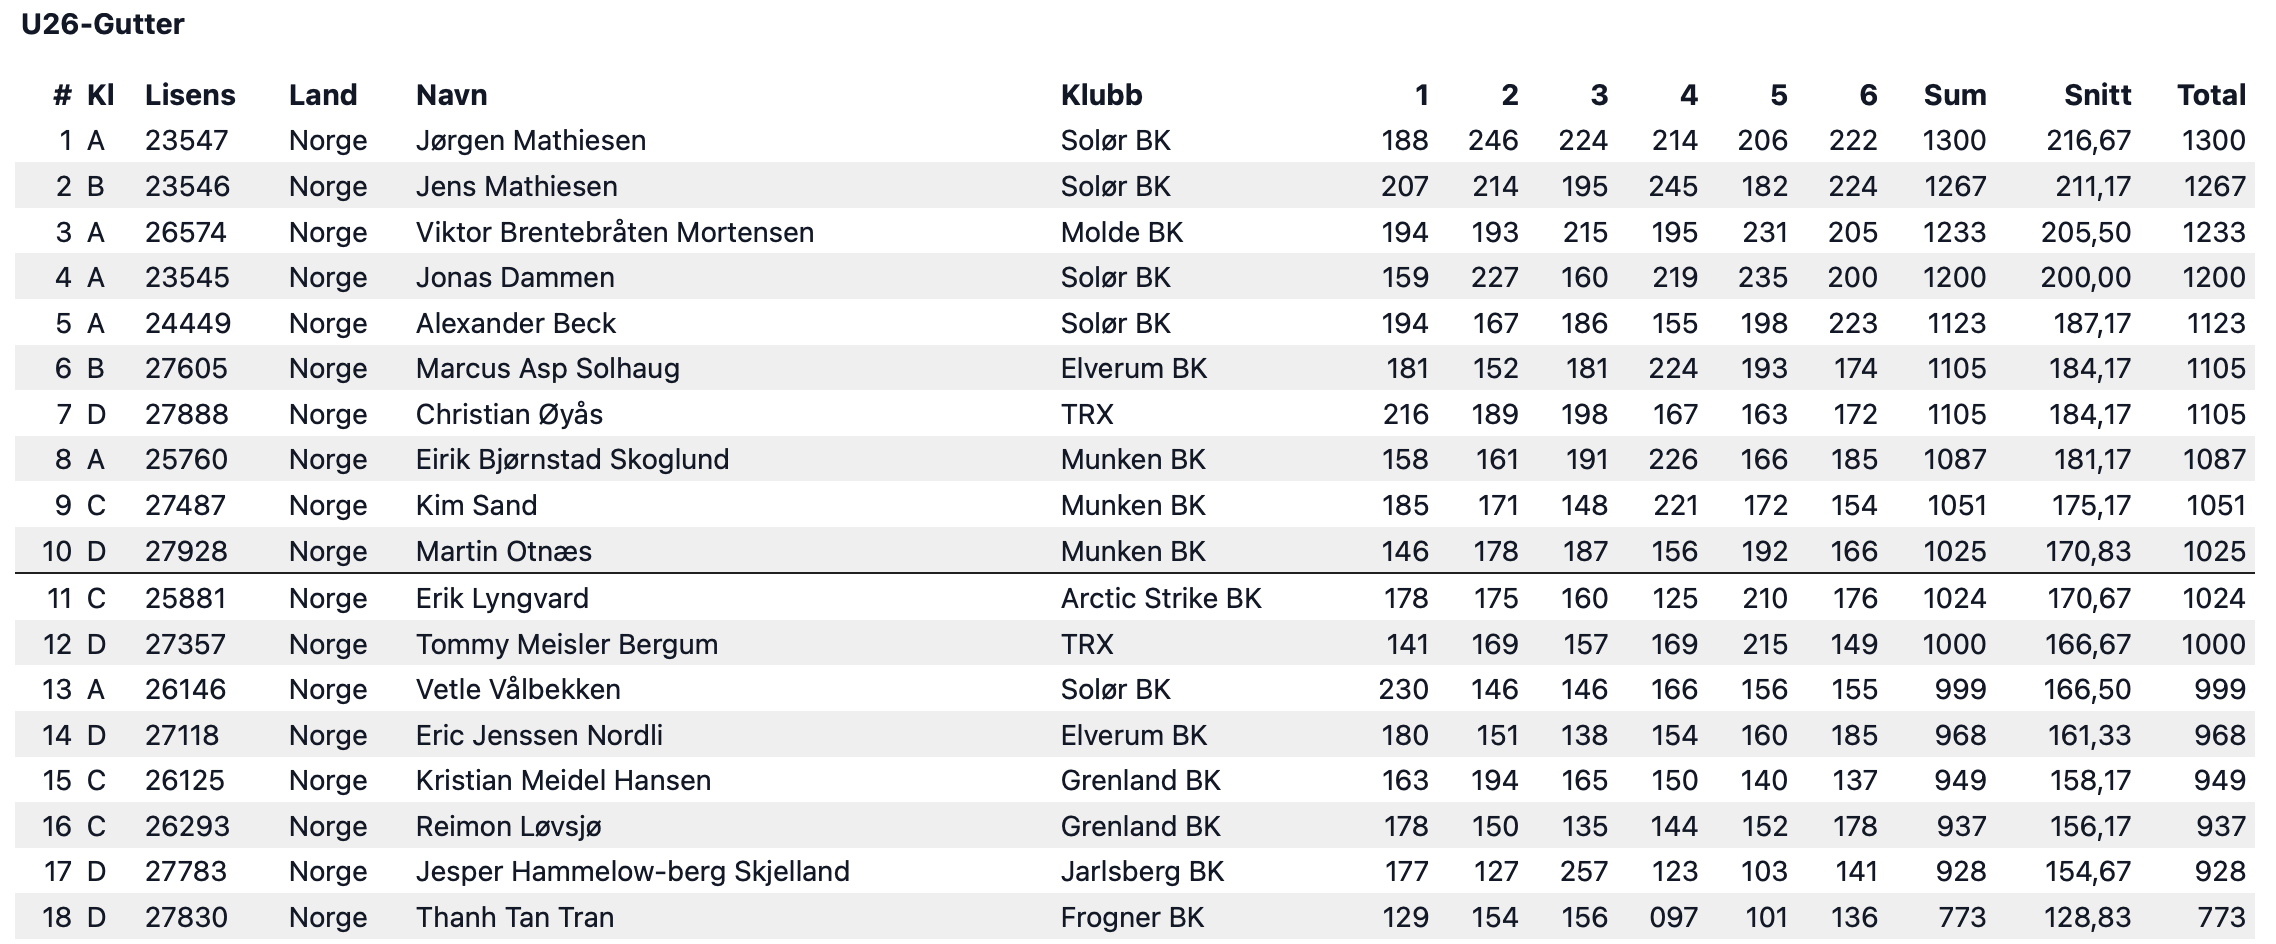
Task: Click Molde BK club name
Action: pyautogui.click(x=1122, y=232)
